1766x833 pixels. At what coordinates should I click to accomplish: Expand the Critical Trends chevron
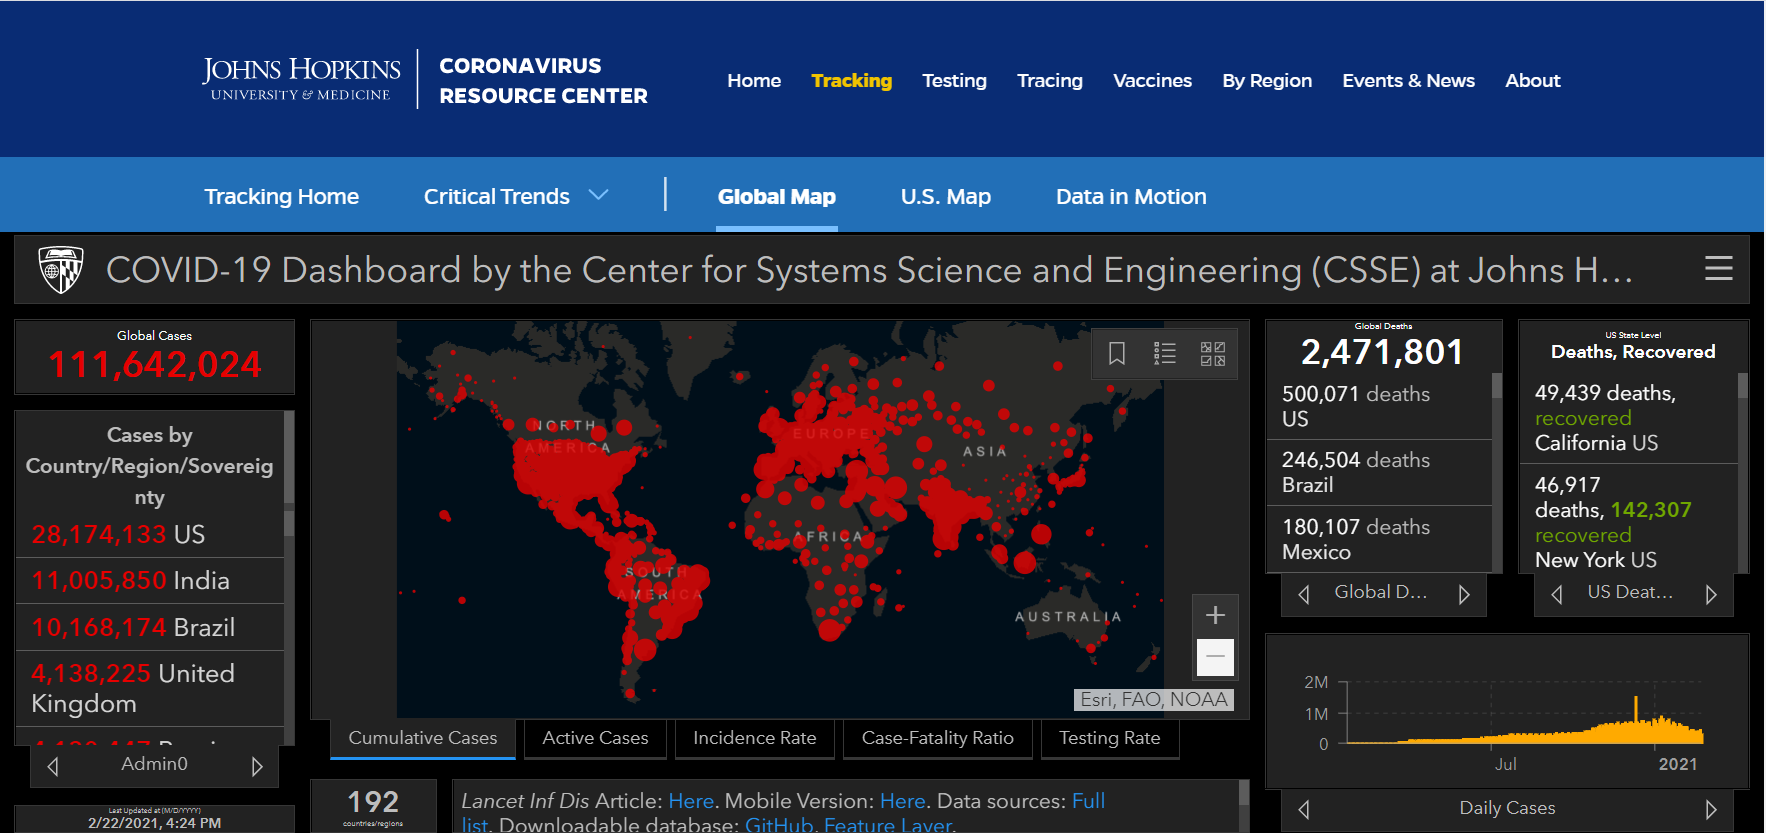[598, 195]
